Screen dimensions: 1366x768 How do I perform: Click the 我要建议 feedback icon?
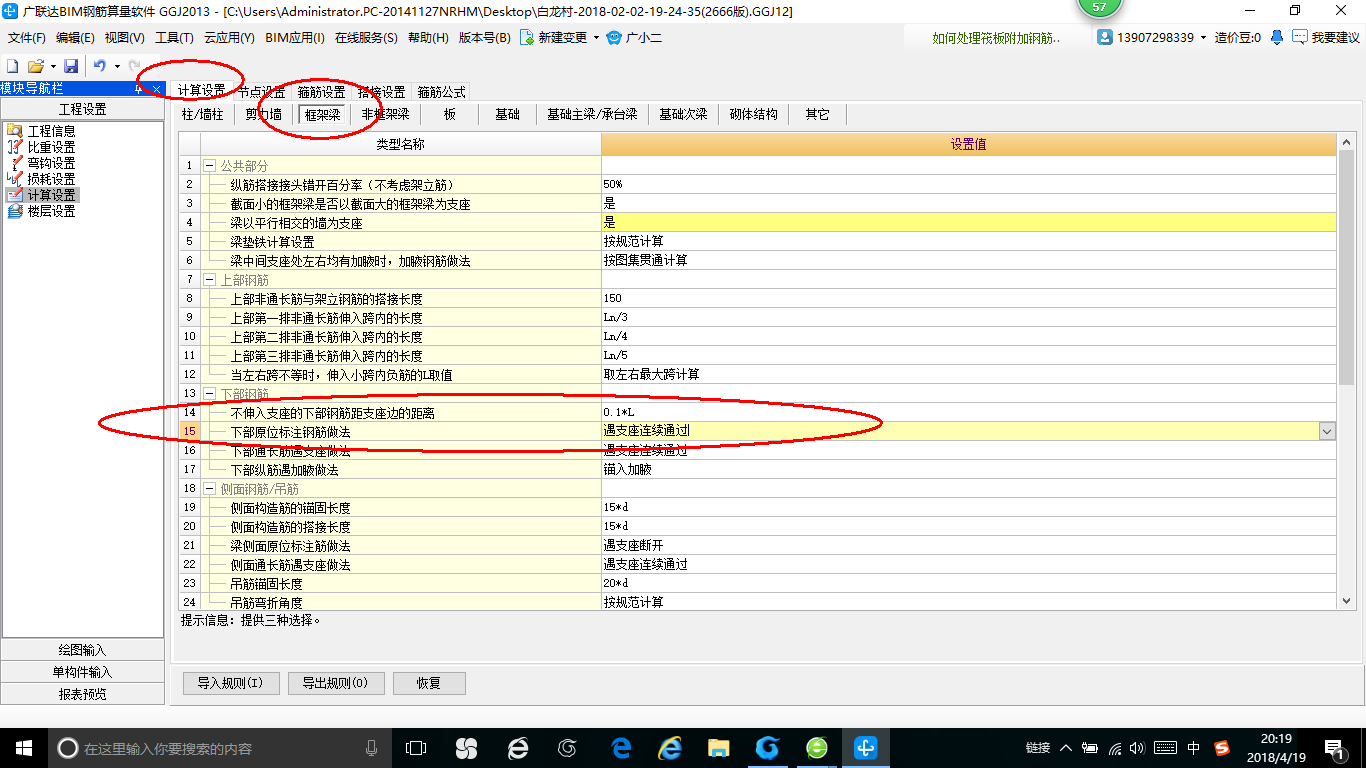1300,37
